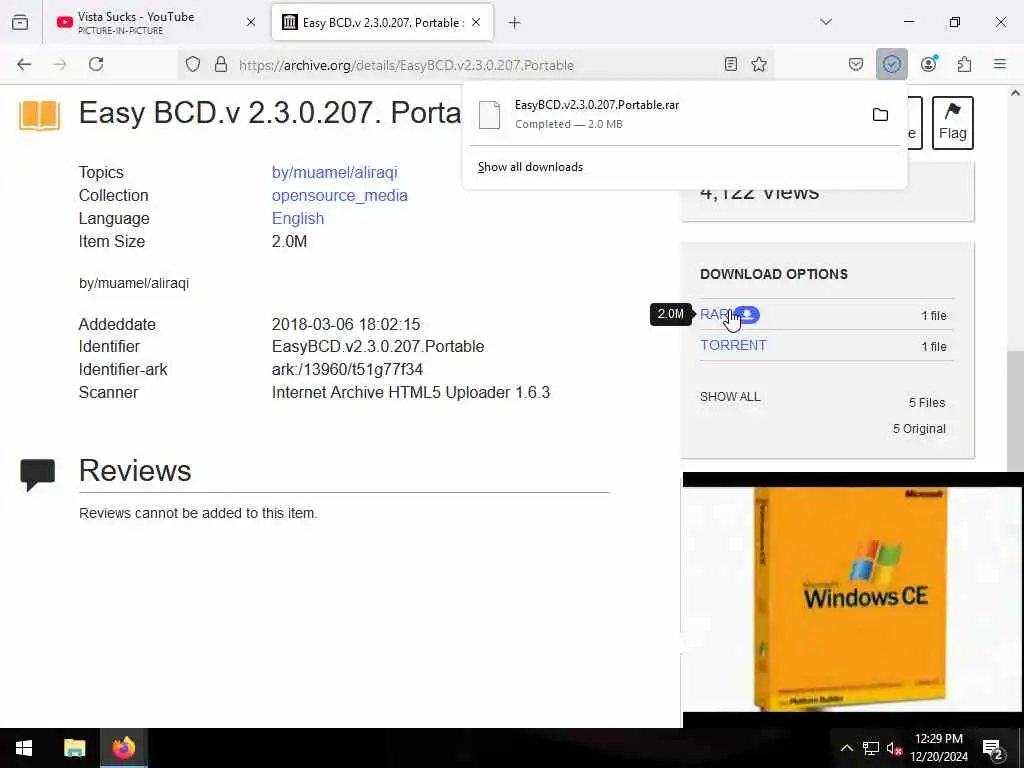This screenshot has width=1024, height=768.
Task: Open muted volume tray icon
Action: click(x=894, y=748)
